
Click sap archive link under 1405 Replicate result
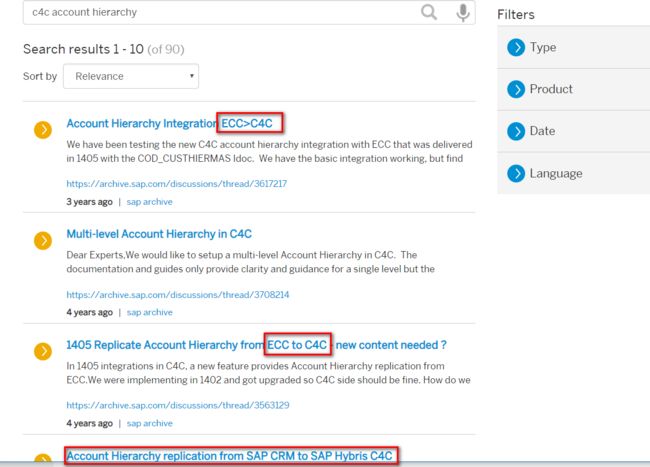pyautogui.click(x=150, y=423)
